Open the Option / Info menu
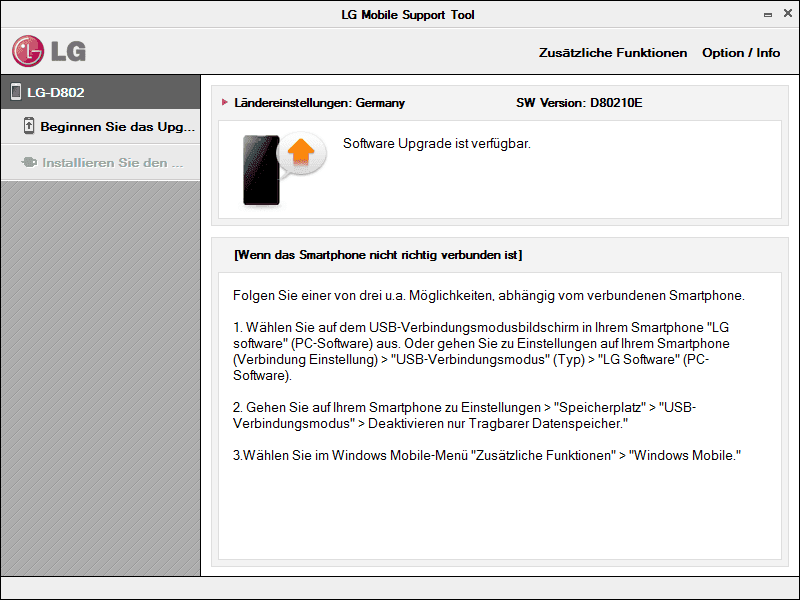This screenshot has width=800, height=600. tap(741, 53)
